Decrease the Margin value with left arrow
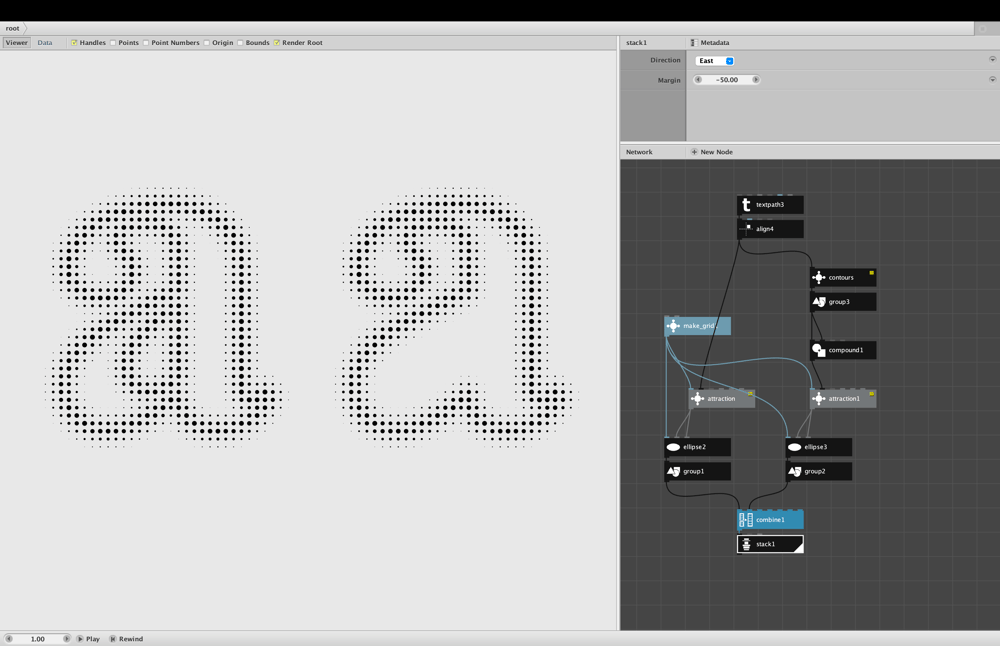The image size is (1000, 646). (x=698, y=80)
